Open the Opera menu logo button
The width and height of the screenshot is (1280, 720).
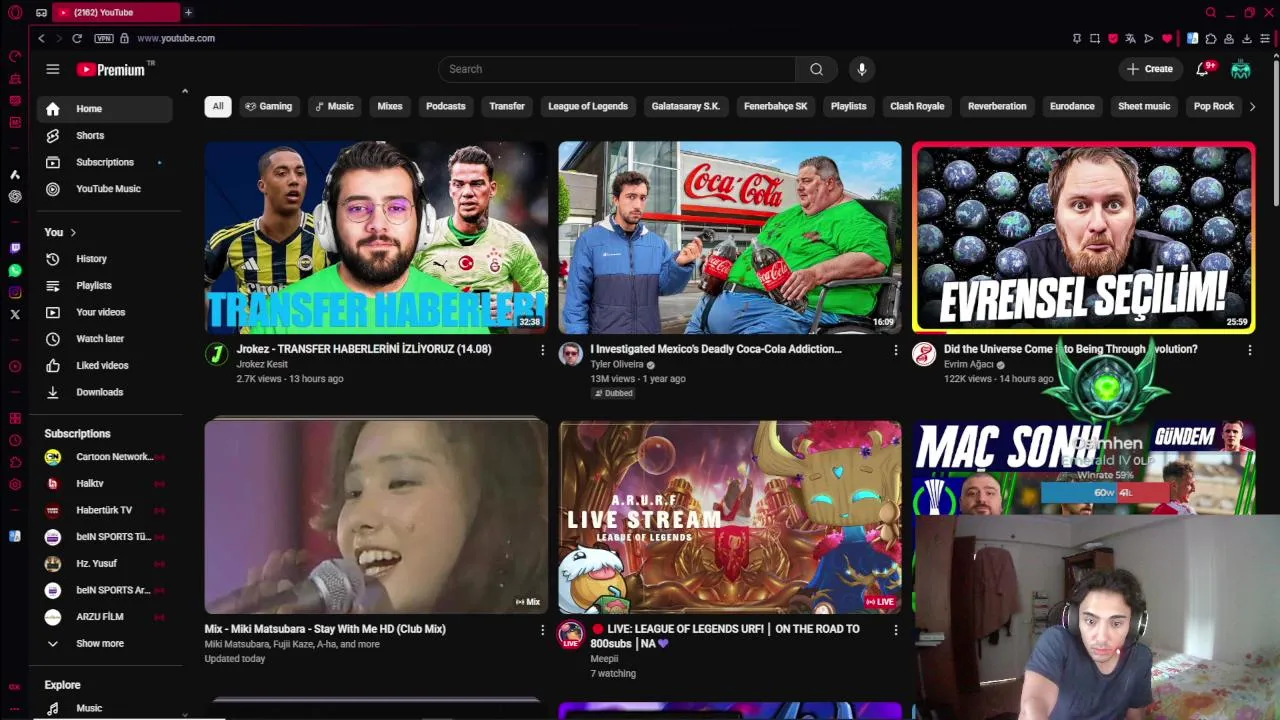tap(15, 13)
